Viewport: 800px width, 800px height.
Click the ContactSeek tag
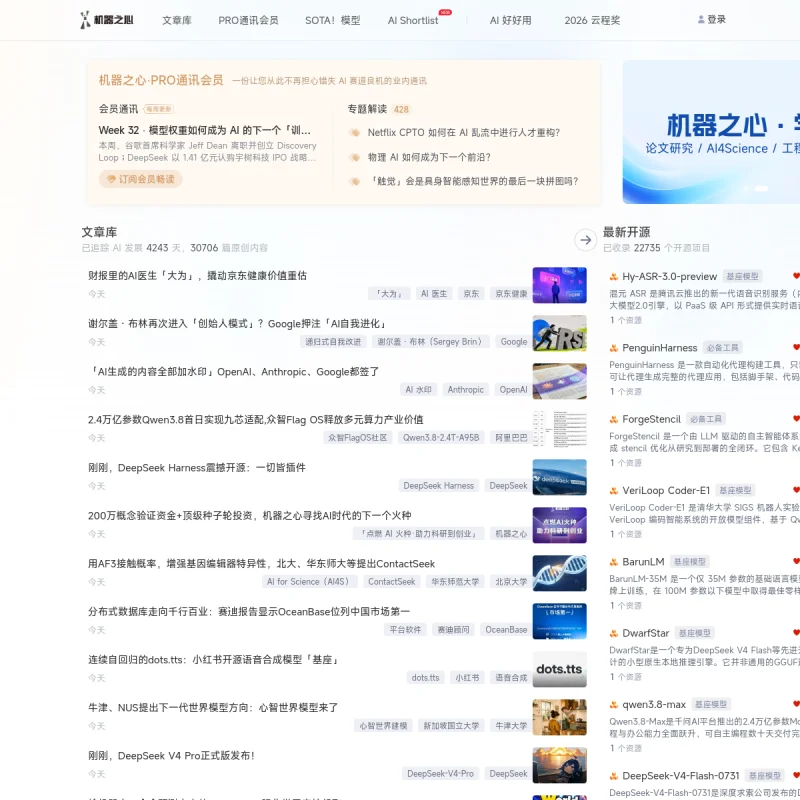[x=391, y=582]
